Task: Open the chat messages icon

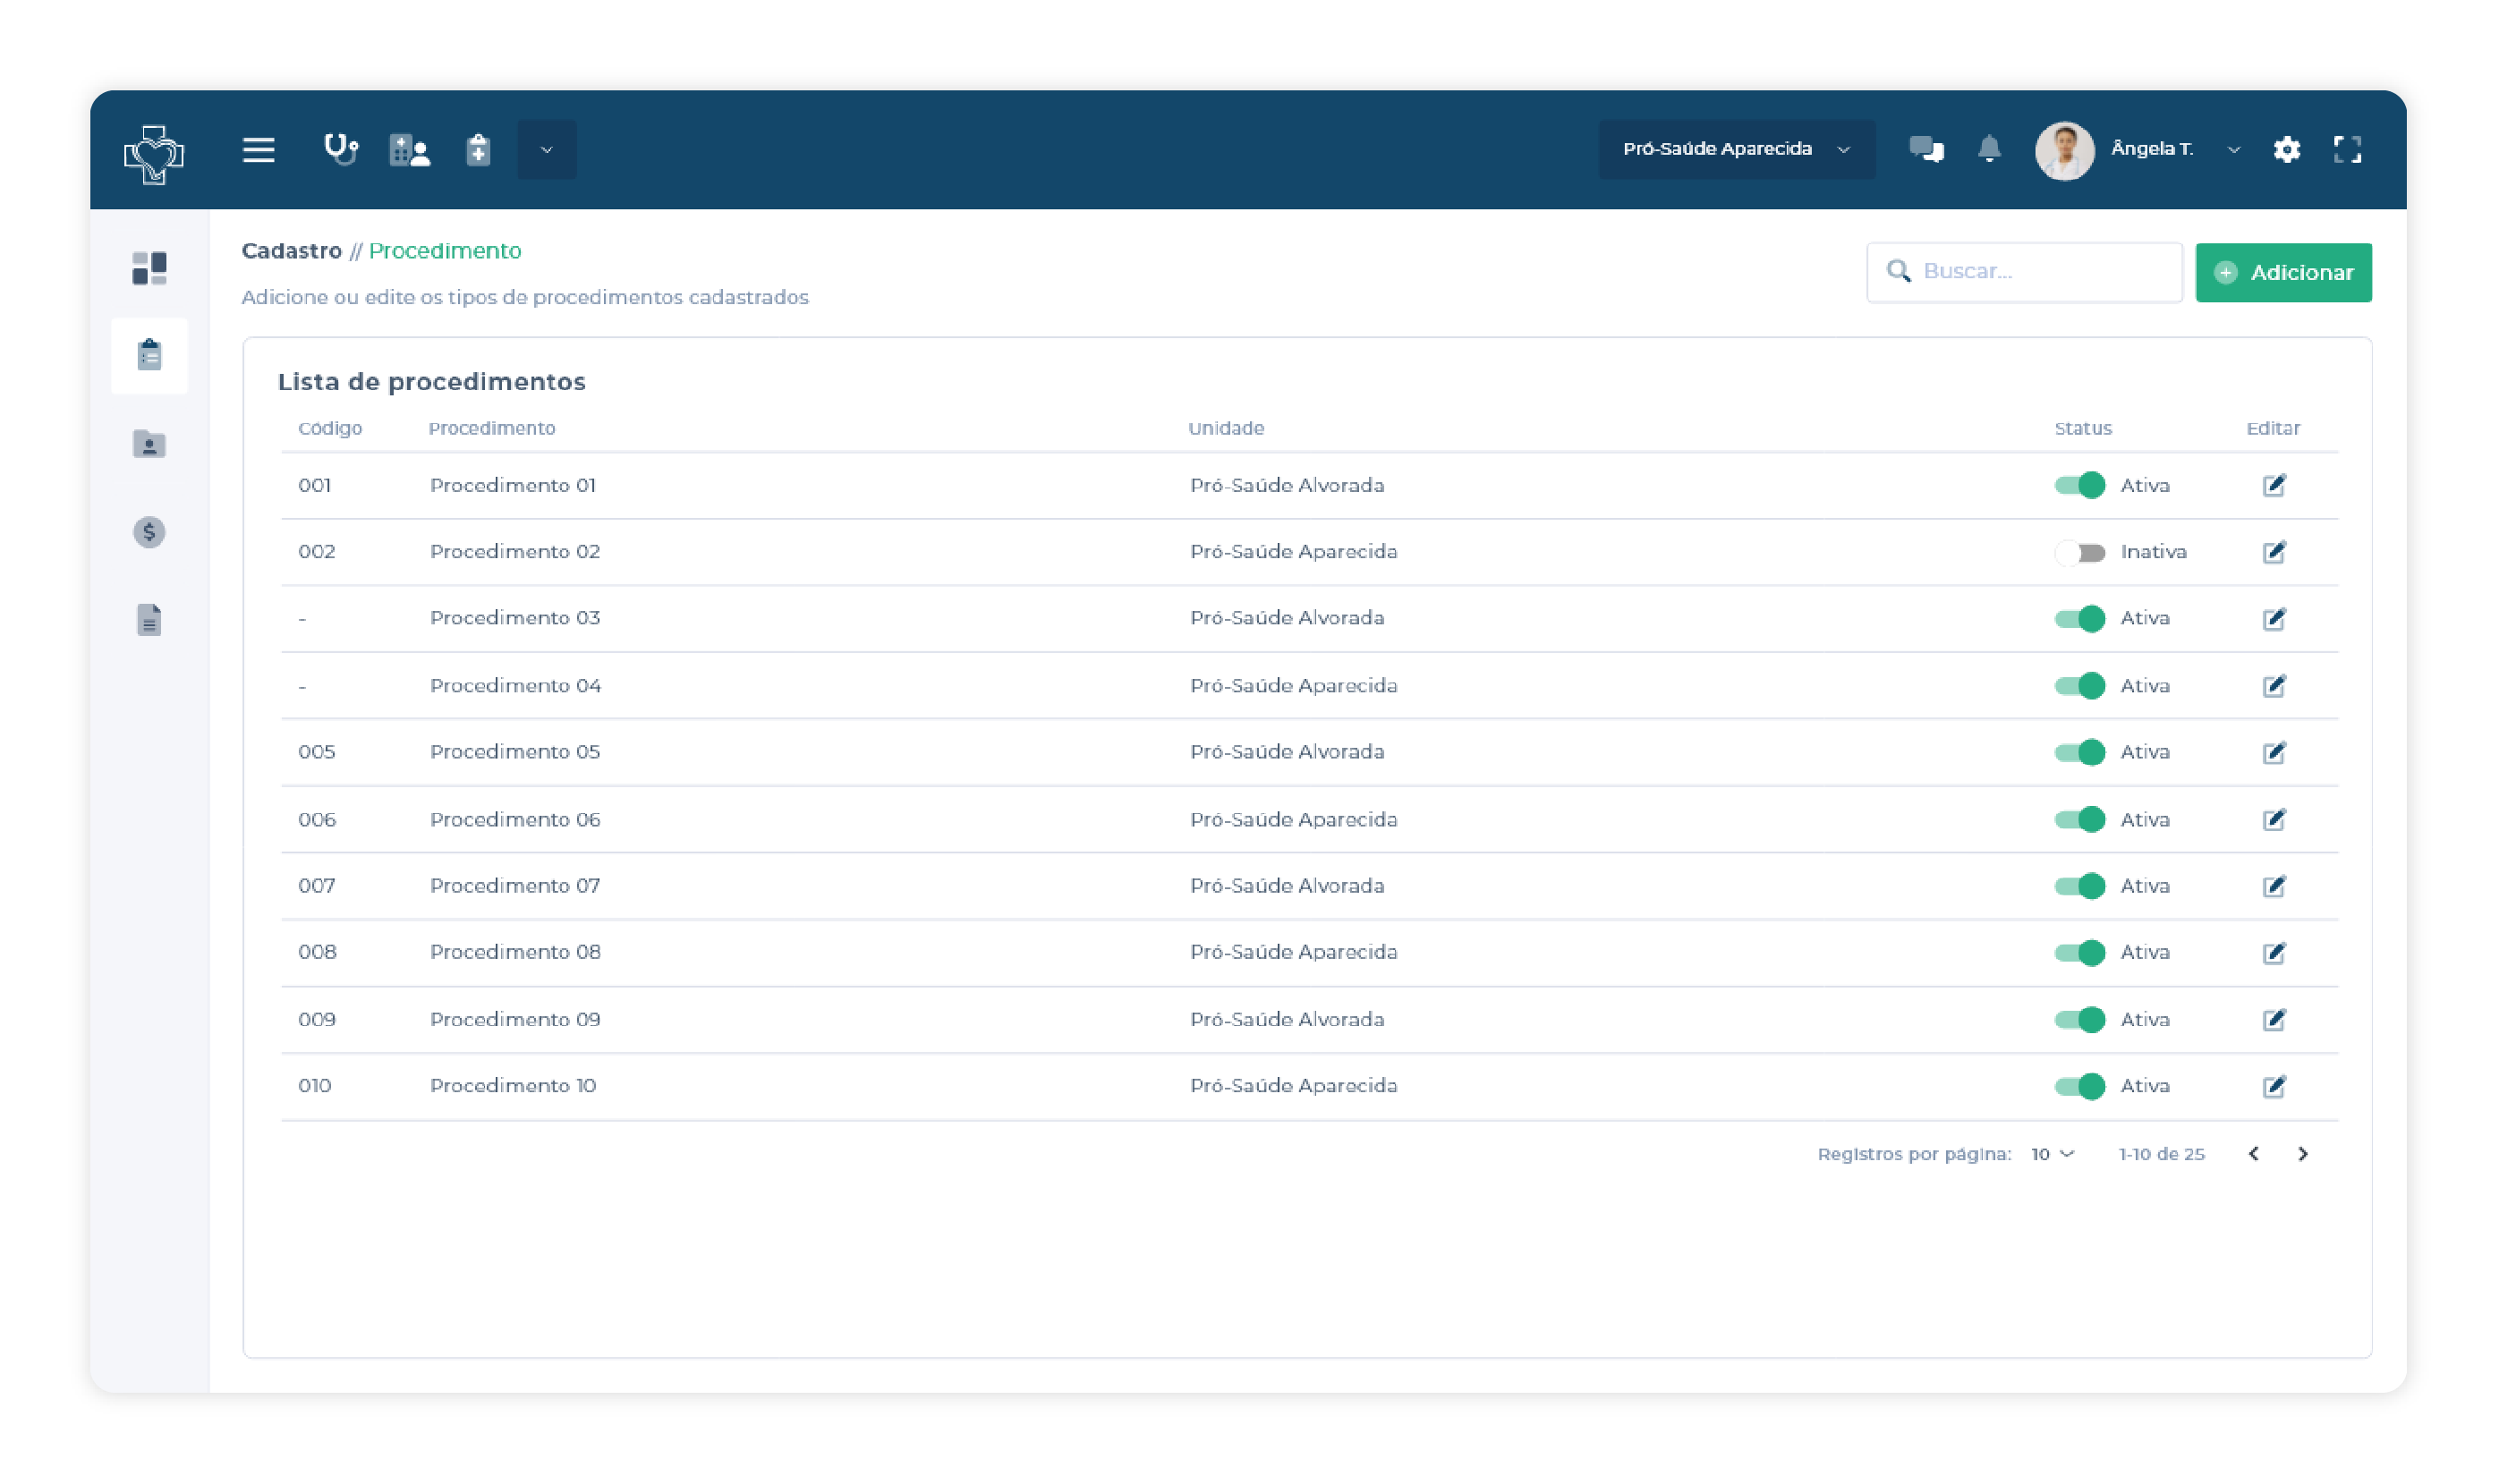Action: click(x=1925, y=149)
